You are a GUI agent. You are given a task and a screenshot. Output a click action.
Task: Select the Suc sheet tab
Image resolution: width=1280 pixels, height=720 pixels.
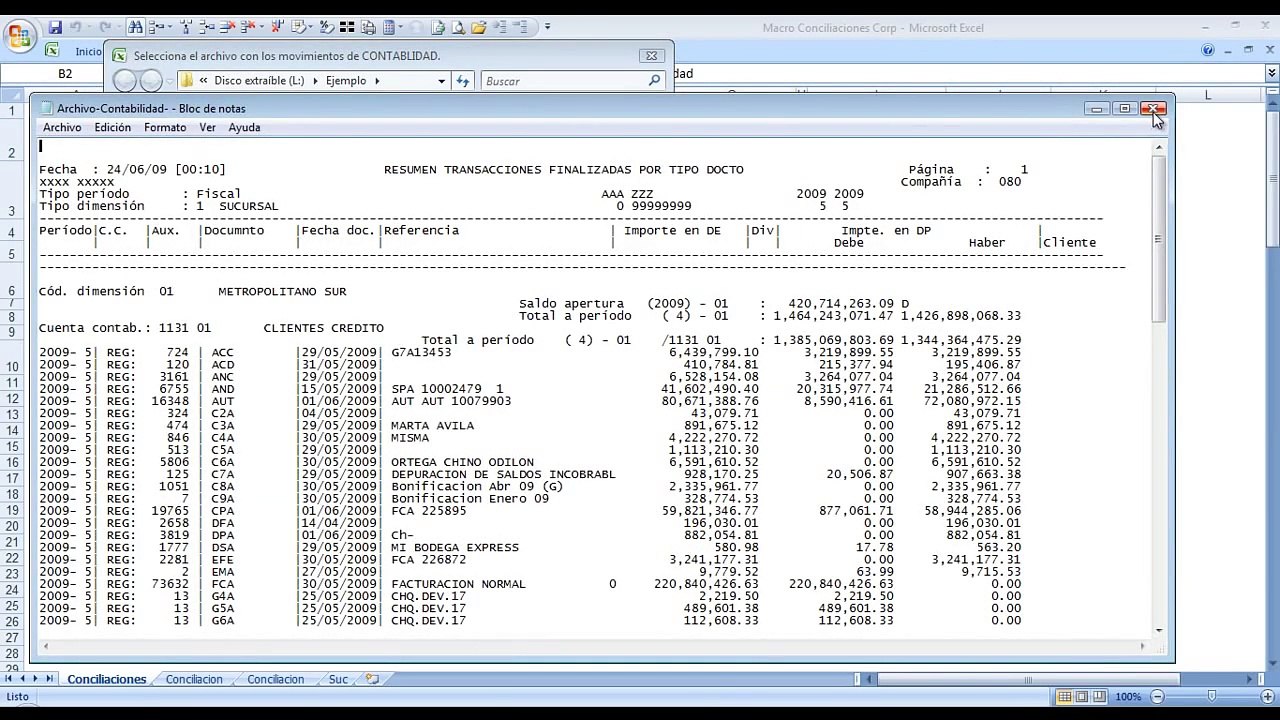click(x=338, y=679)
